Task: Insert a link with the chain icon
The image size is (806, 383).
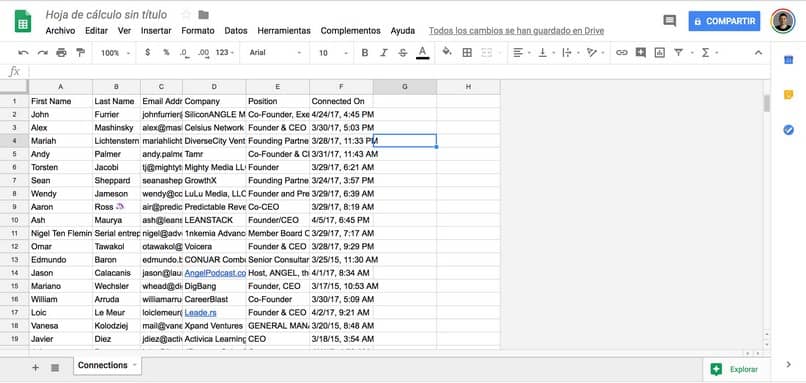Action: coord(622,52)
